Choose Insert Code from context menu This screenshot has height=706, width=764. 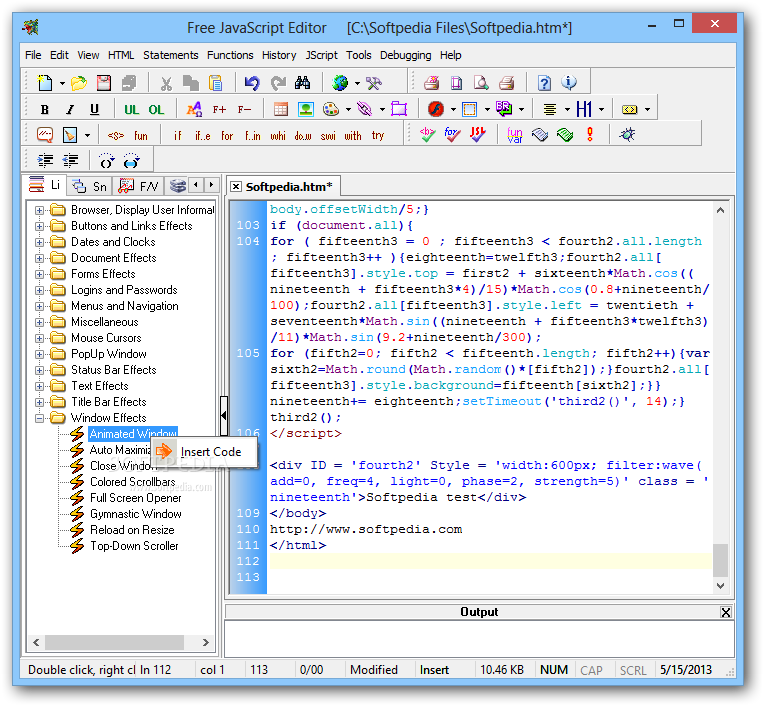(x=204, y=452)
